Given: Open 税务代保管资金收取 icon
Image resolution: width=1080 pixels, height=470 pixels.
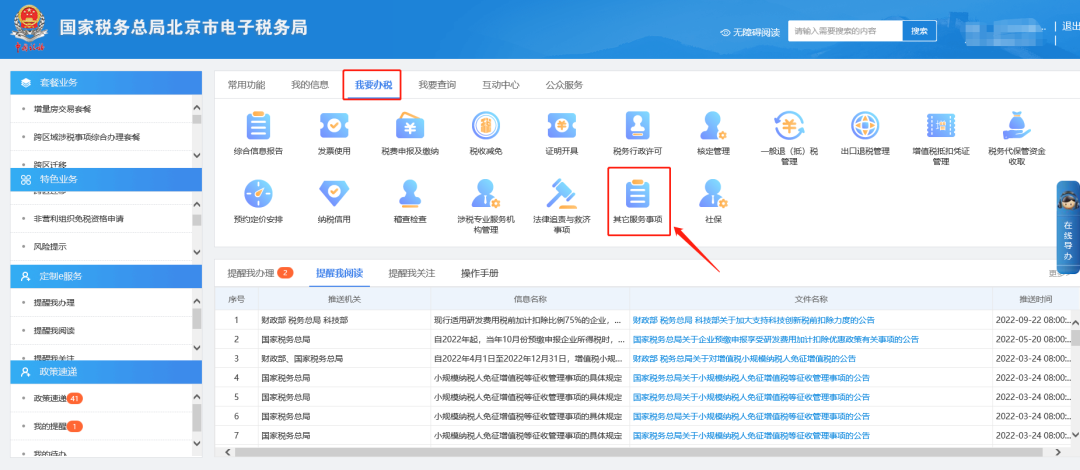Looking at the screenshot, I should pos(1017,126).
